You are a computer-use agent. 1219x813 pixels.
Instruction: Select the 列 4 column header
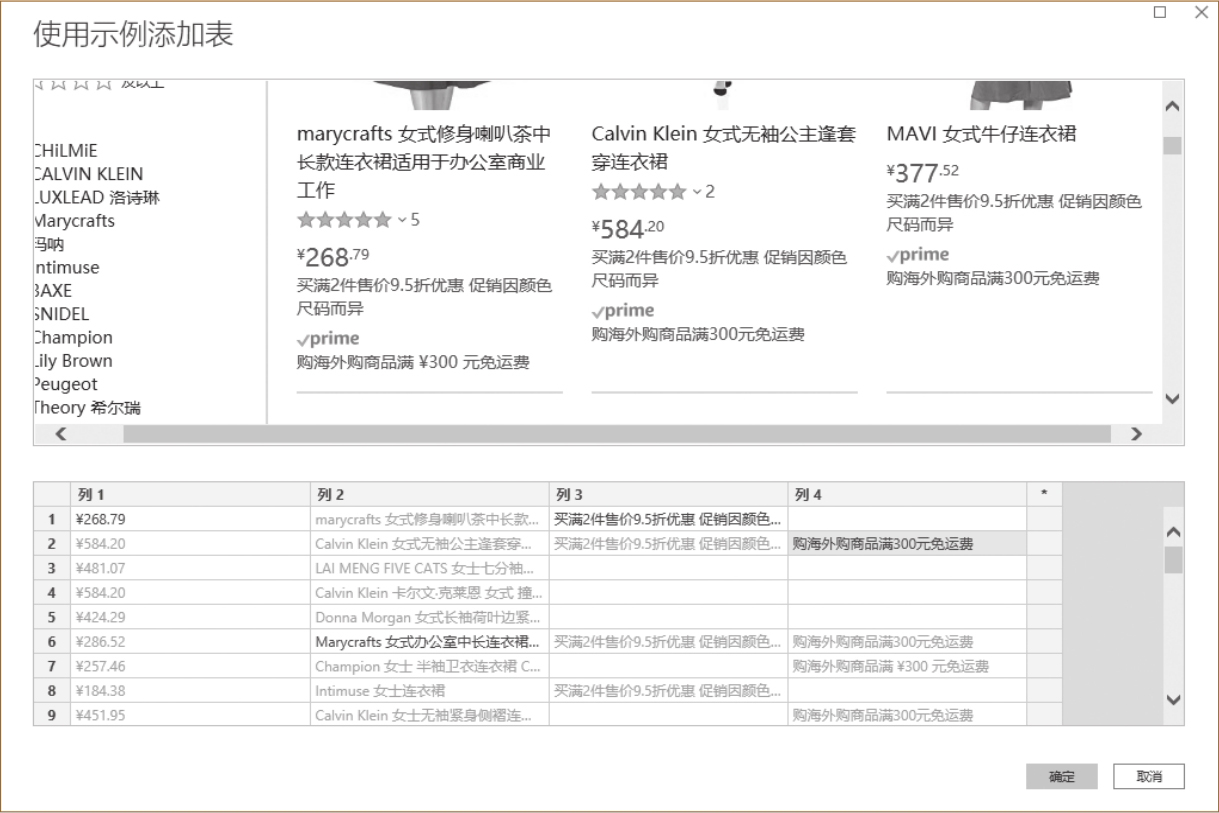(907, 494)
